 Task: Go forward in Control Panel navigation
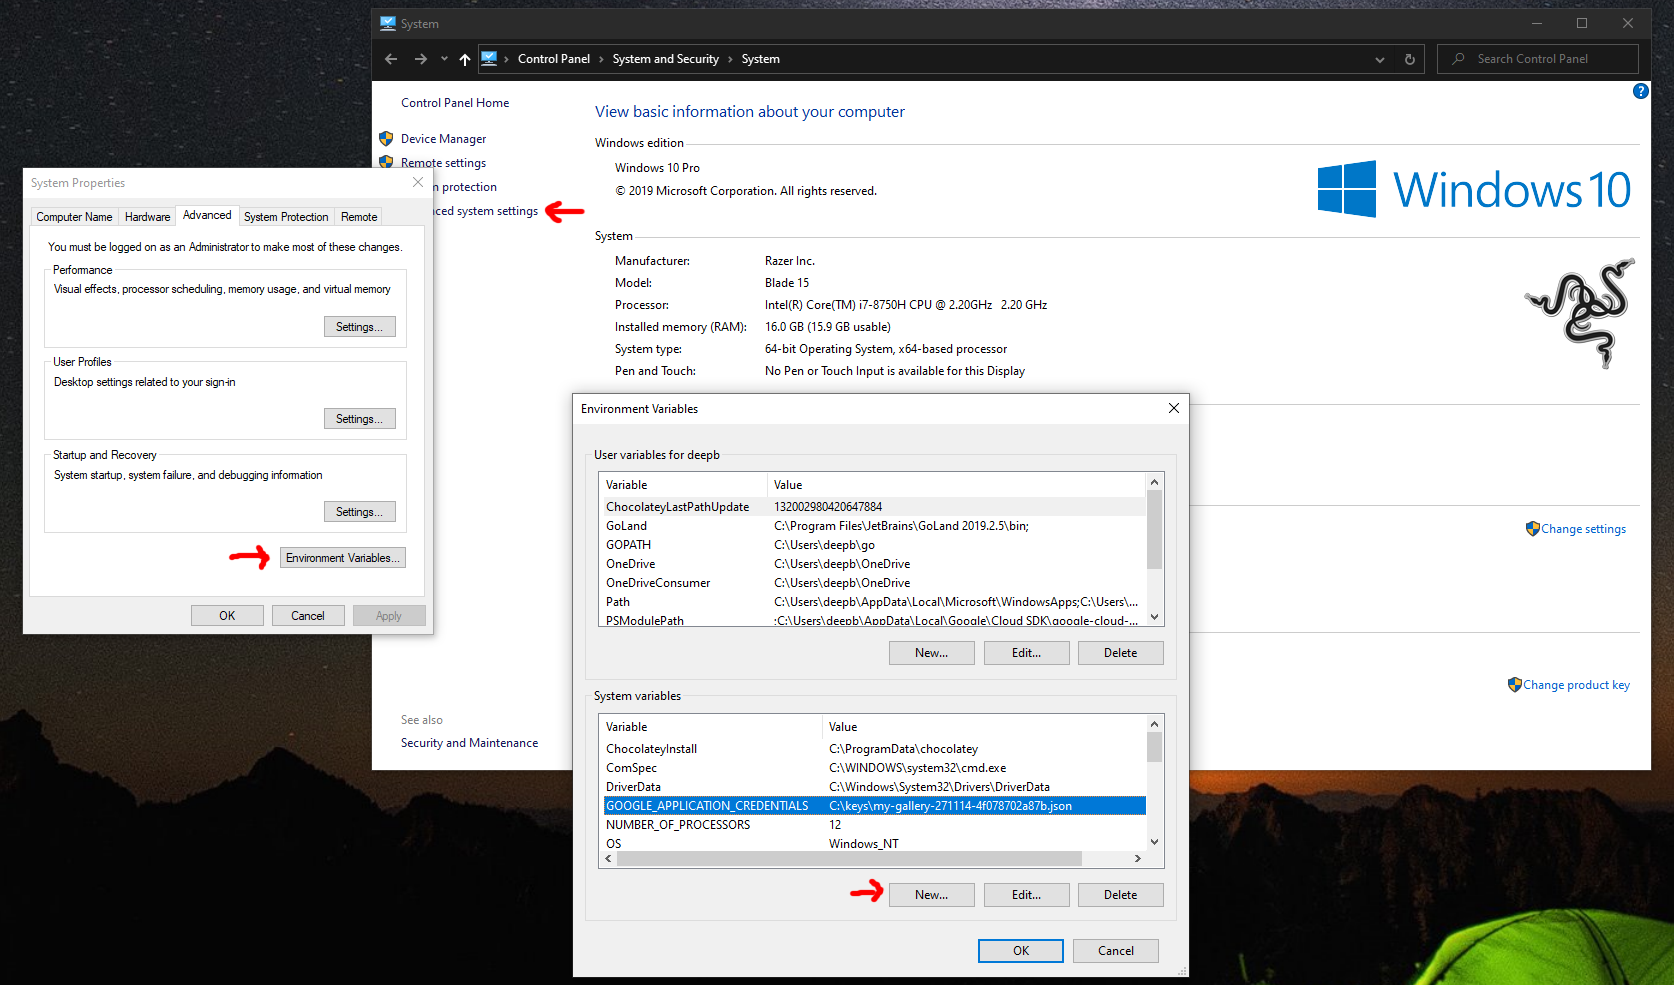point(421,59)
